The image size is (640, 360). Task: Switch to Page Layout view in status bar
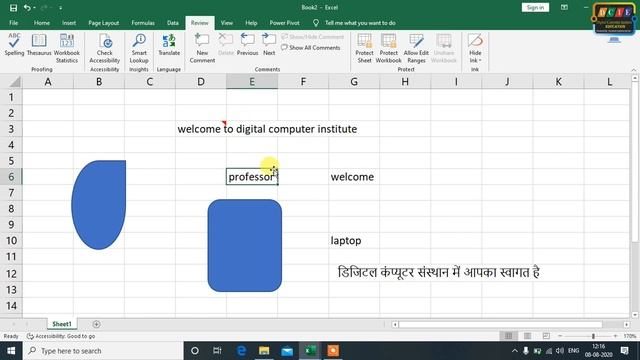coord(527,336)
